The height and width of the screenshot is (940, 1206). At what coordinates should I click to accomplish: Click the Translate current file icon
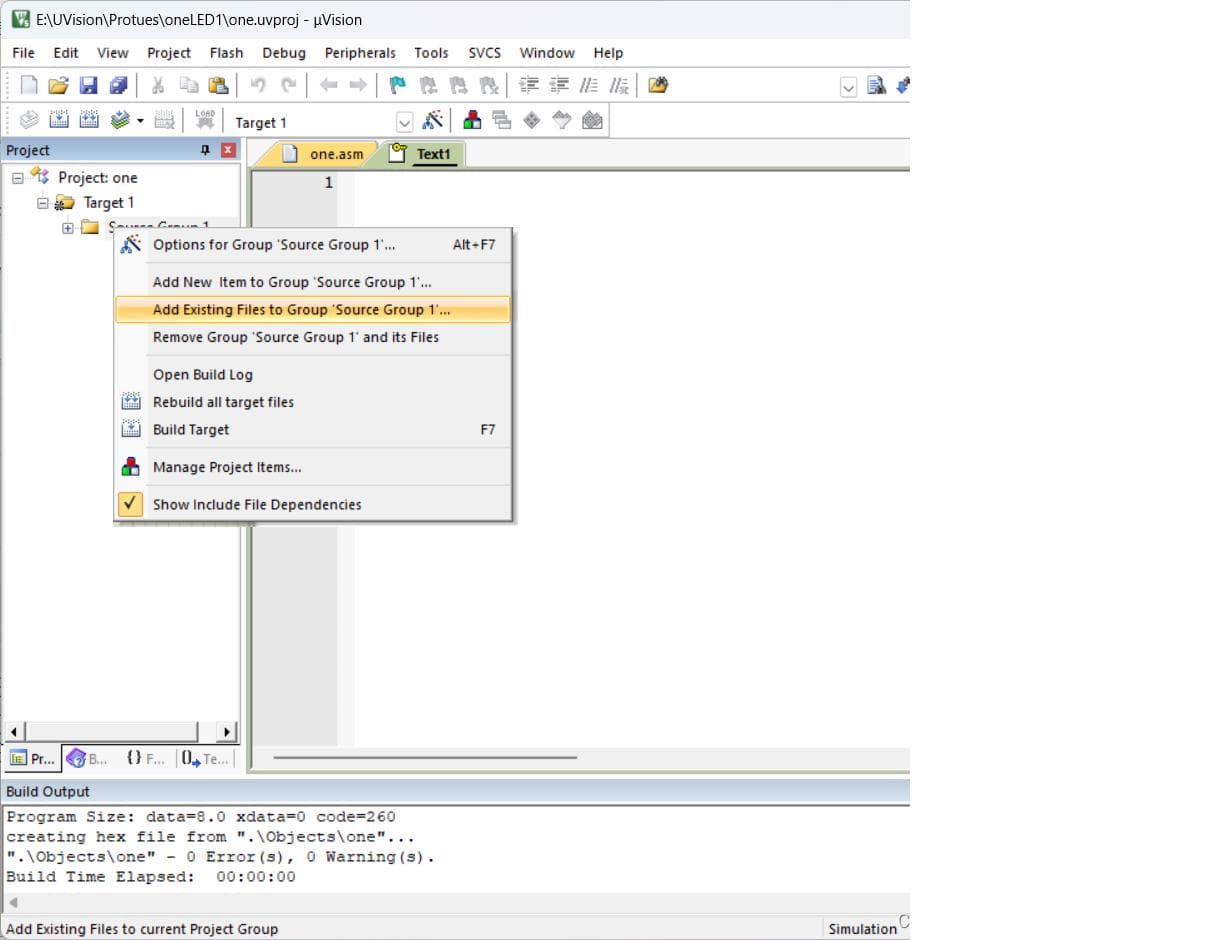point(29,121)
